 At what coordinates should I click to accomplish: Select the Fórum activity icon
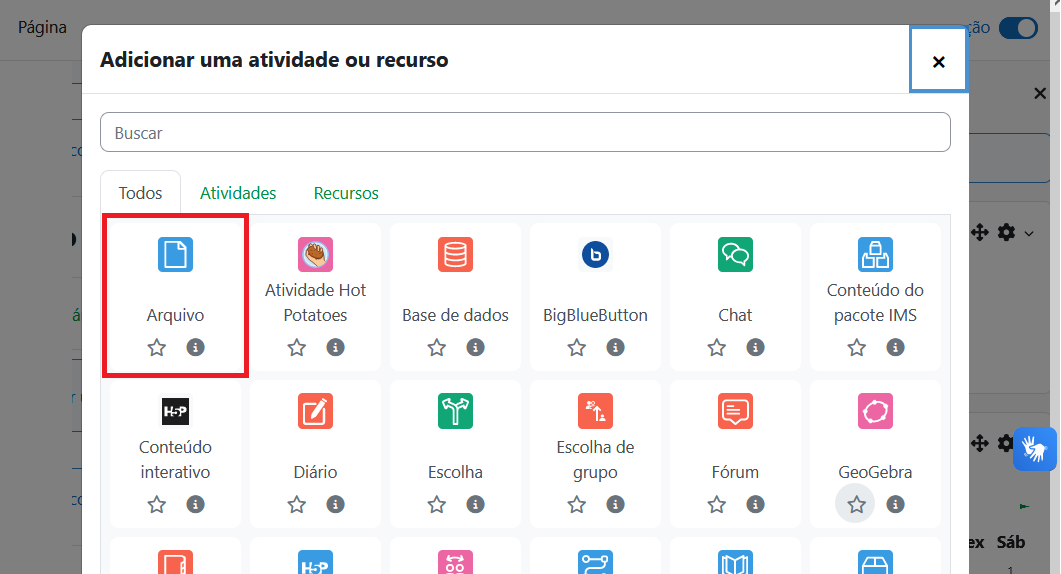coord(735,411)
